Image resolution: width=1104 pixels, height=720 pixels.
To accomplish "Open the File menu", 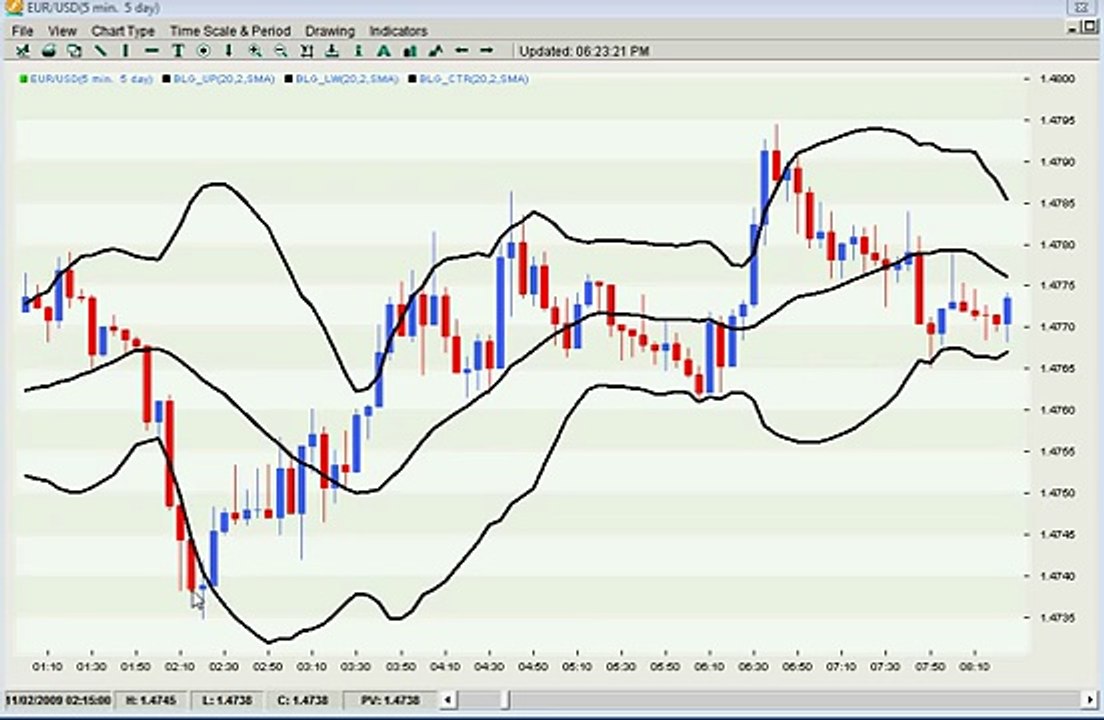I will 22,31.
